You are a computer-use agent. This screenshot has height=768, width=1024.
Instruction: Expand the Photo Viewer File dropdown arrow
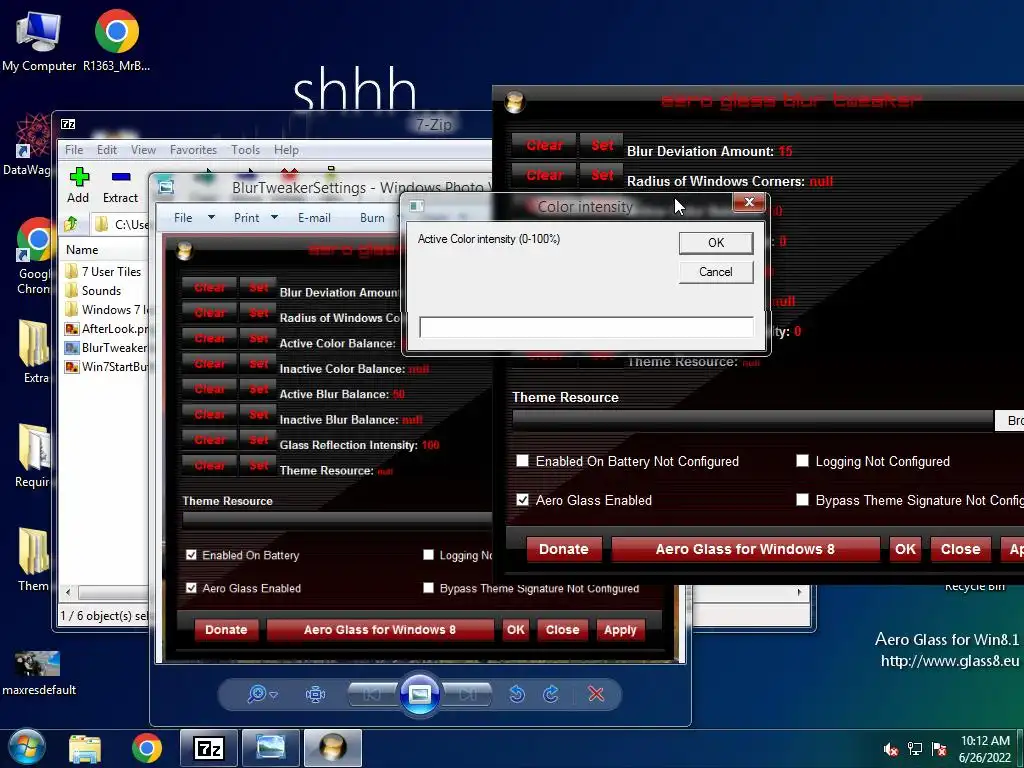pos(211,217)
